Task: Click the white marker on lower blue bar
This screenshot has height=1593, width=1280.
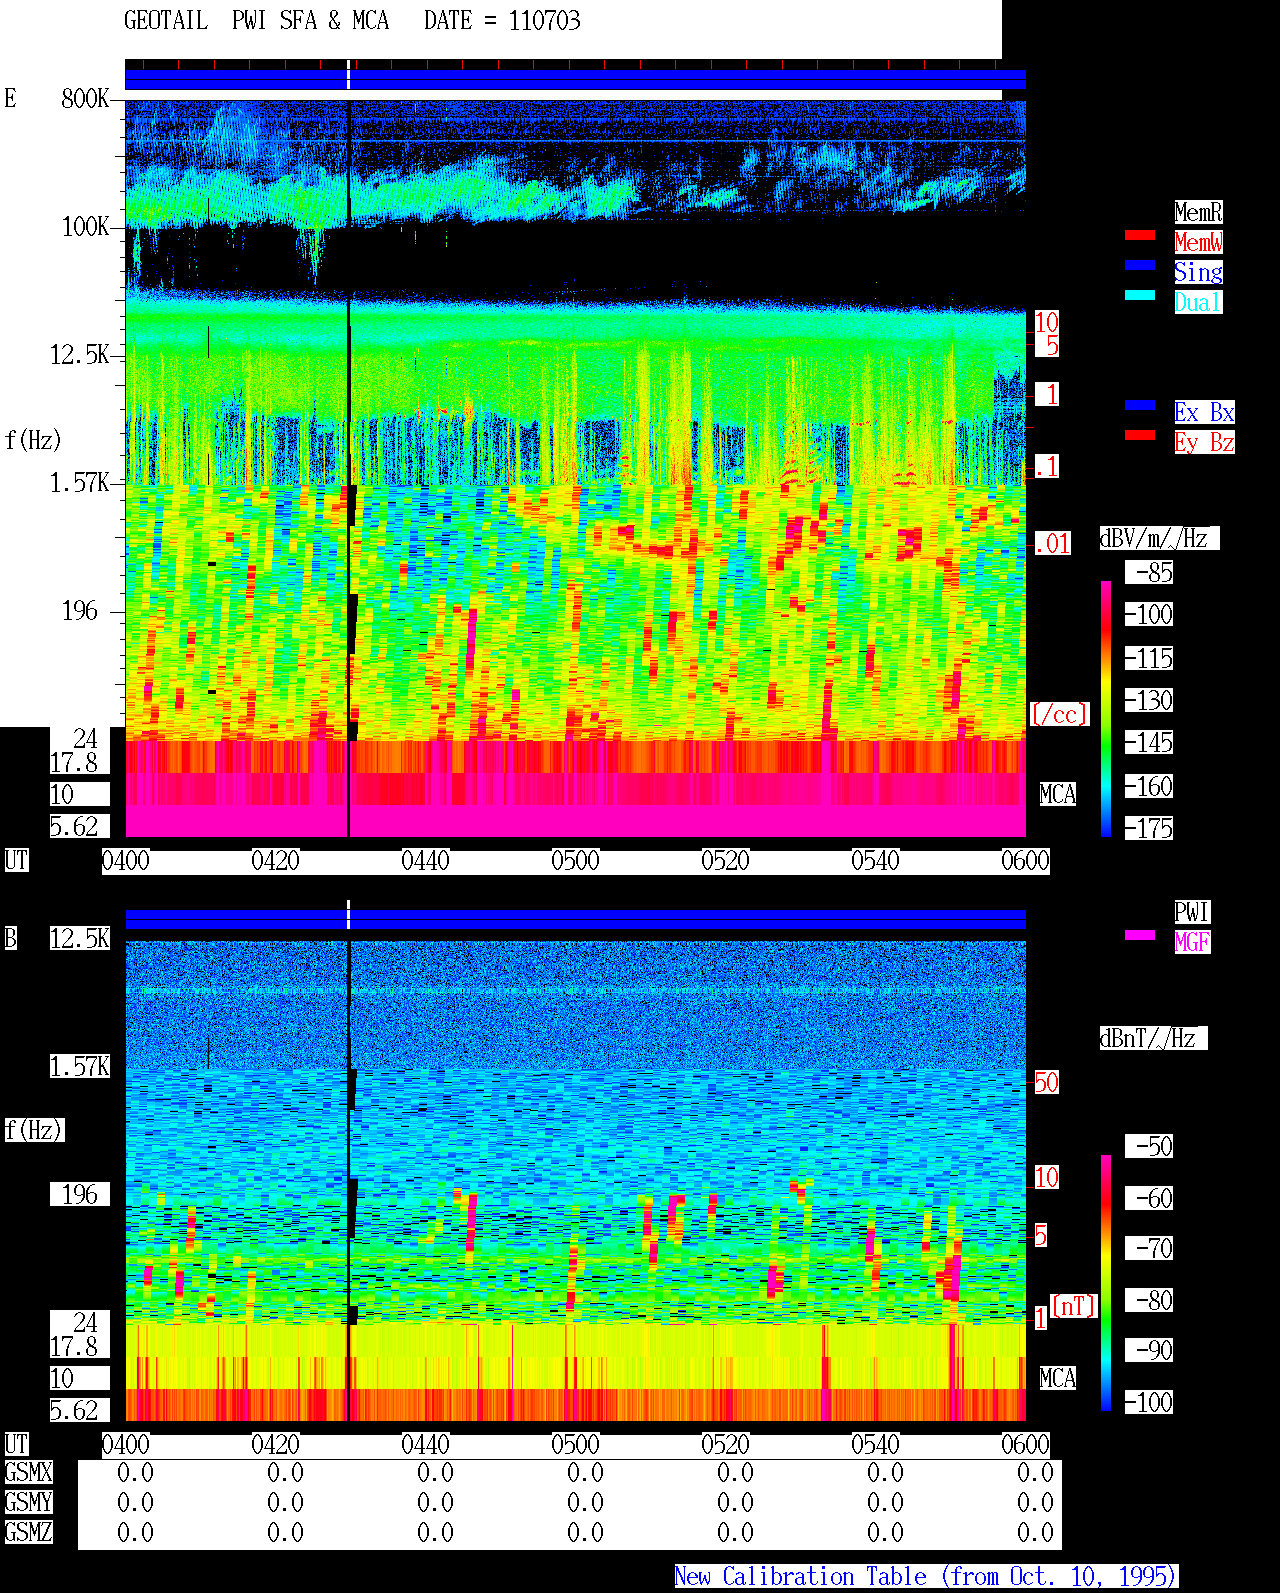Action: tap(348, 915)
